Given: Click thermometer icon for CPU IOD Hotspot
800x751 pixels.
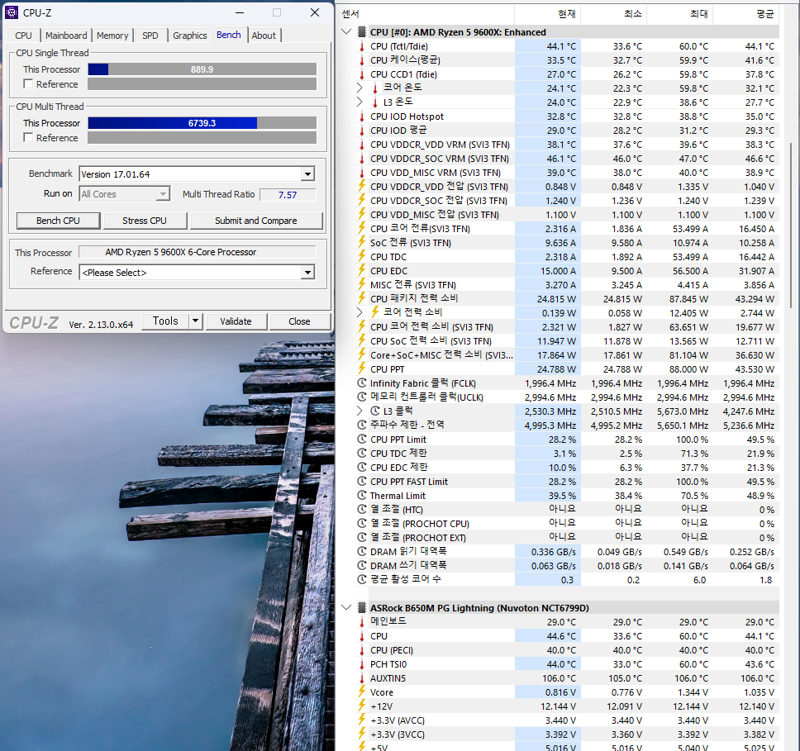Looking at the screenshot, I should pyautogui.click(x=362, y=116).
